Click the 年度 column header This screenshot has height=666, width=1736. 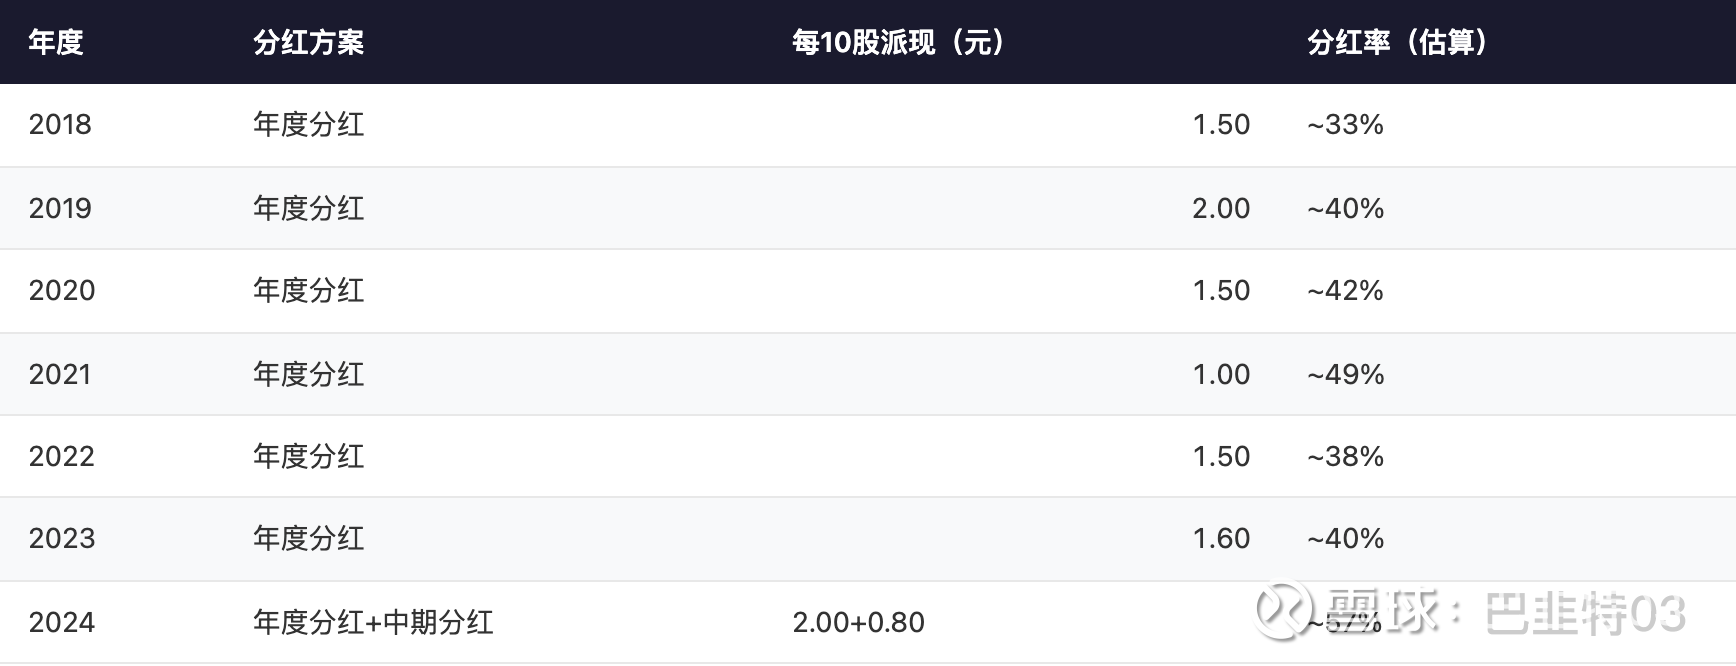coord(56,42)
